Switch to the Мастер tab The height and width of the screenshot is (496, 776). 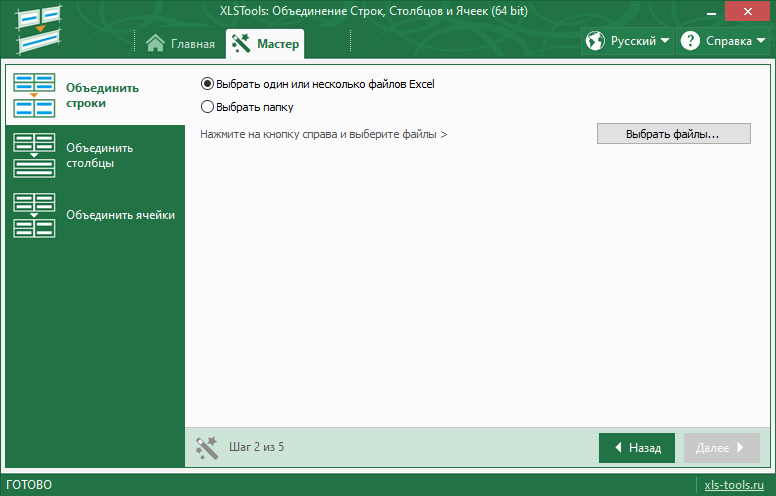pyautogui.click(x=266, y=44)
